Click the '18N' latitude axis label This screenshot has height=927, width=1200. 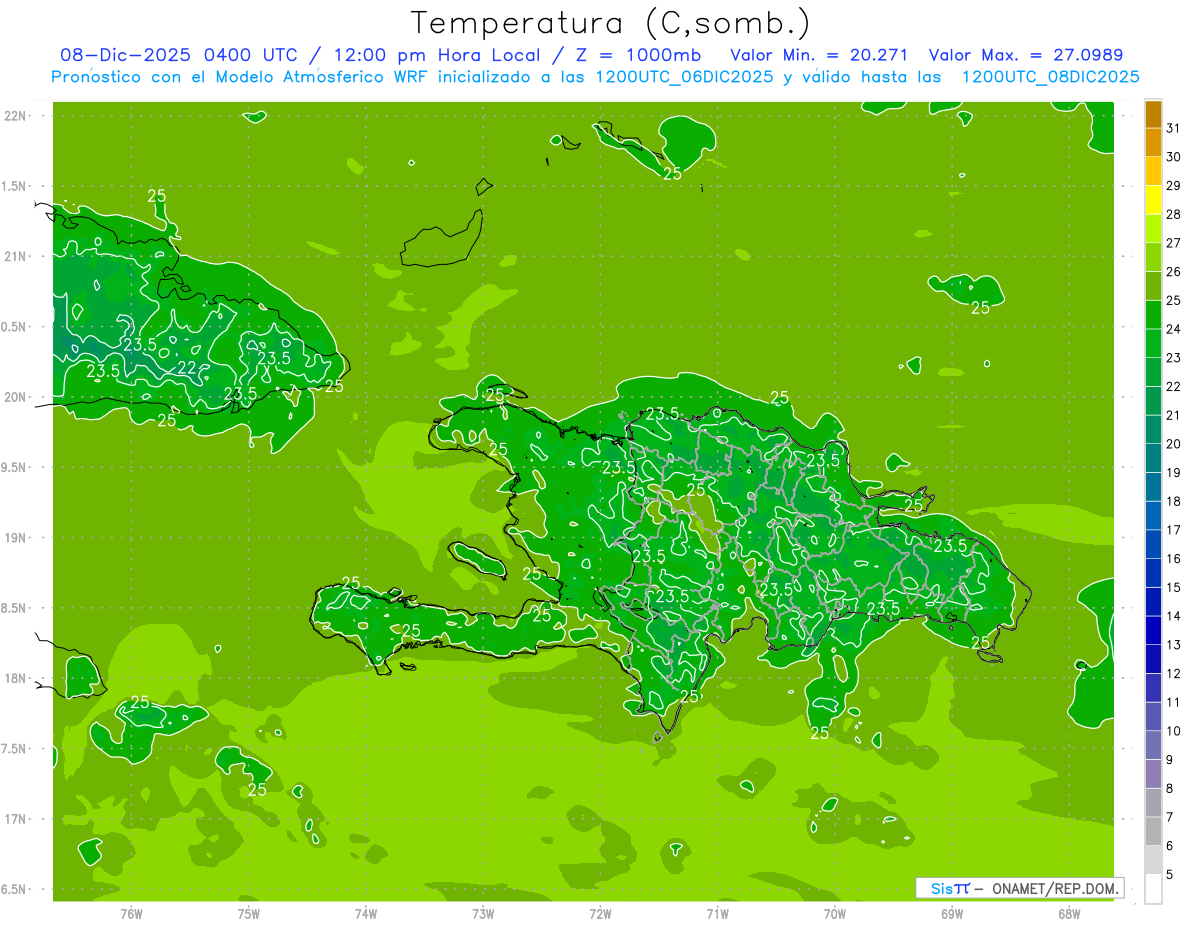16,678
